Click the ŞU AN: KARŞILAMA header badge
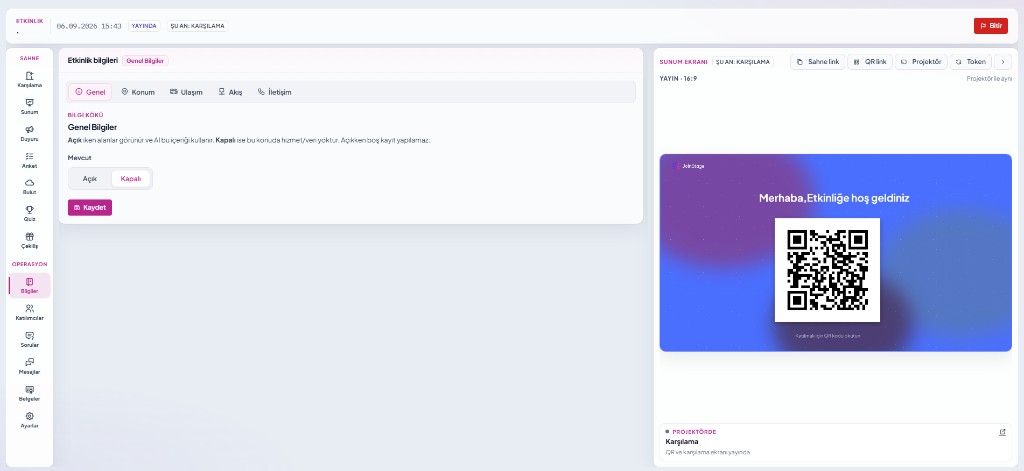The height and width of the screenshot is (471, 1024). pos(197,26)
